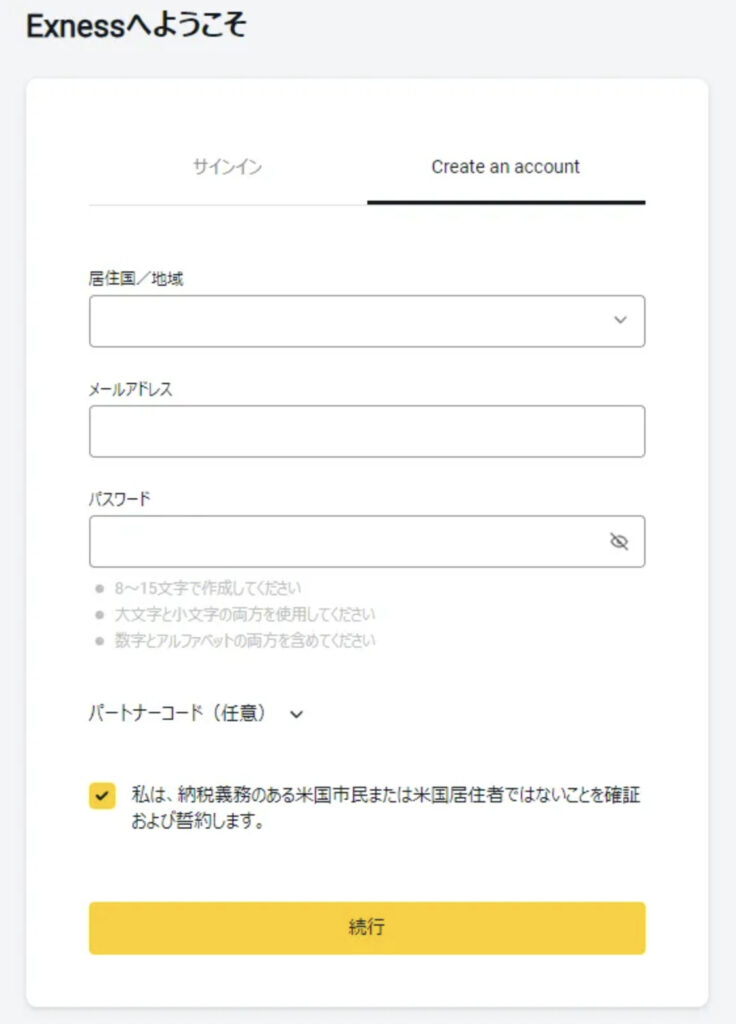Click the 大文字と小文字 password rule
Screen dimensions: 736x1024
pos(245,614)
